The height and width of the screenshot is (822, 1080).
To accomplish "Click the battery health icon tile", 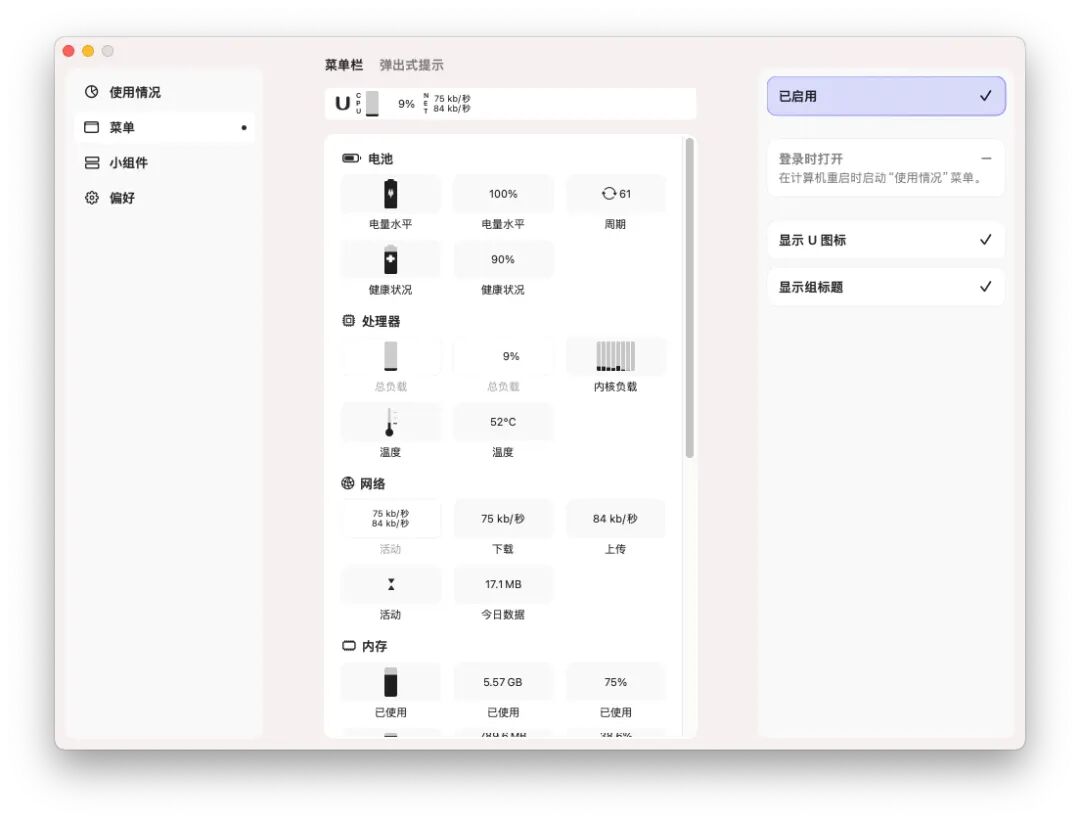I will point(391,260).
